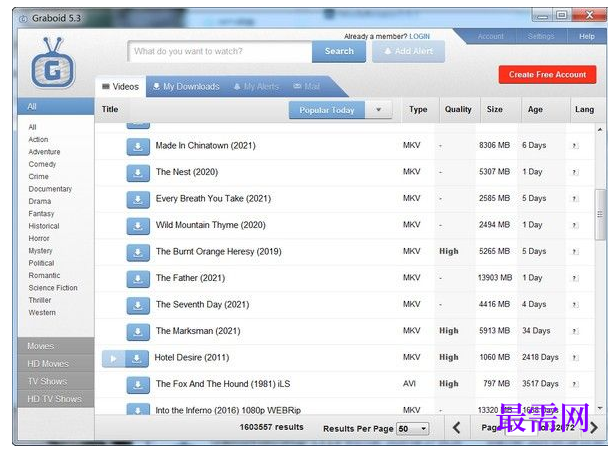Open the Account menu
608x449 pixels.
coord(491,36)
